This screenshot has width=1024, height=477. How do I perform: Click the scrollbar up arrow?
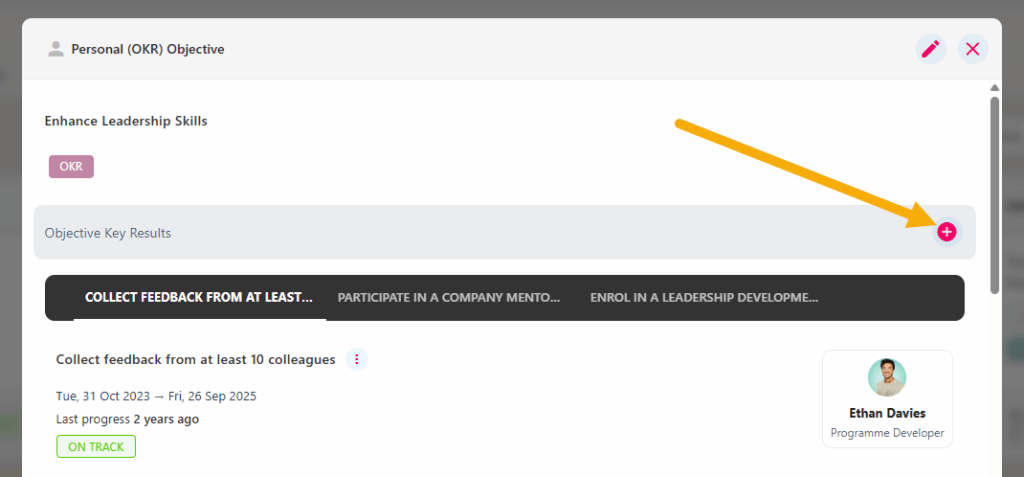994,88
